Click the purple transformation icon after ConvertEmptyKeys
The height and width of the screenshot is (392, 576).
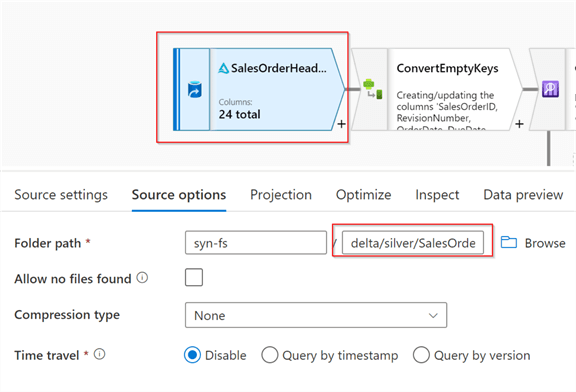[550, 89]
